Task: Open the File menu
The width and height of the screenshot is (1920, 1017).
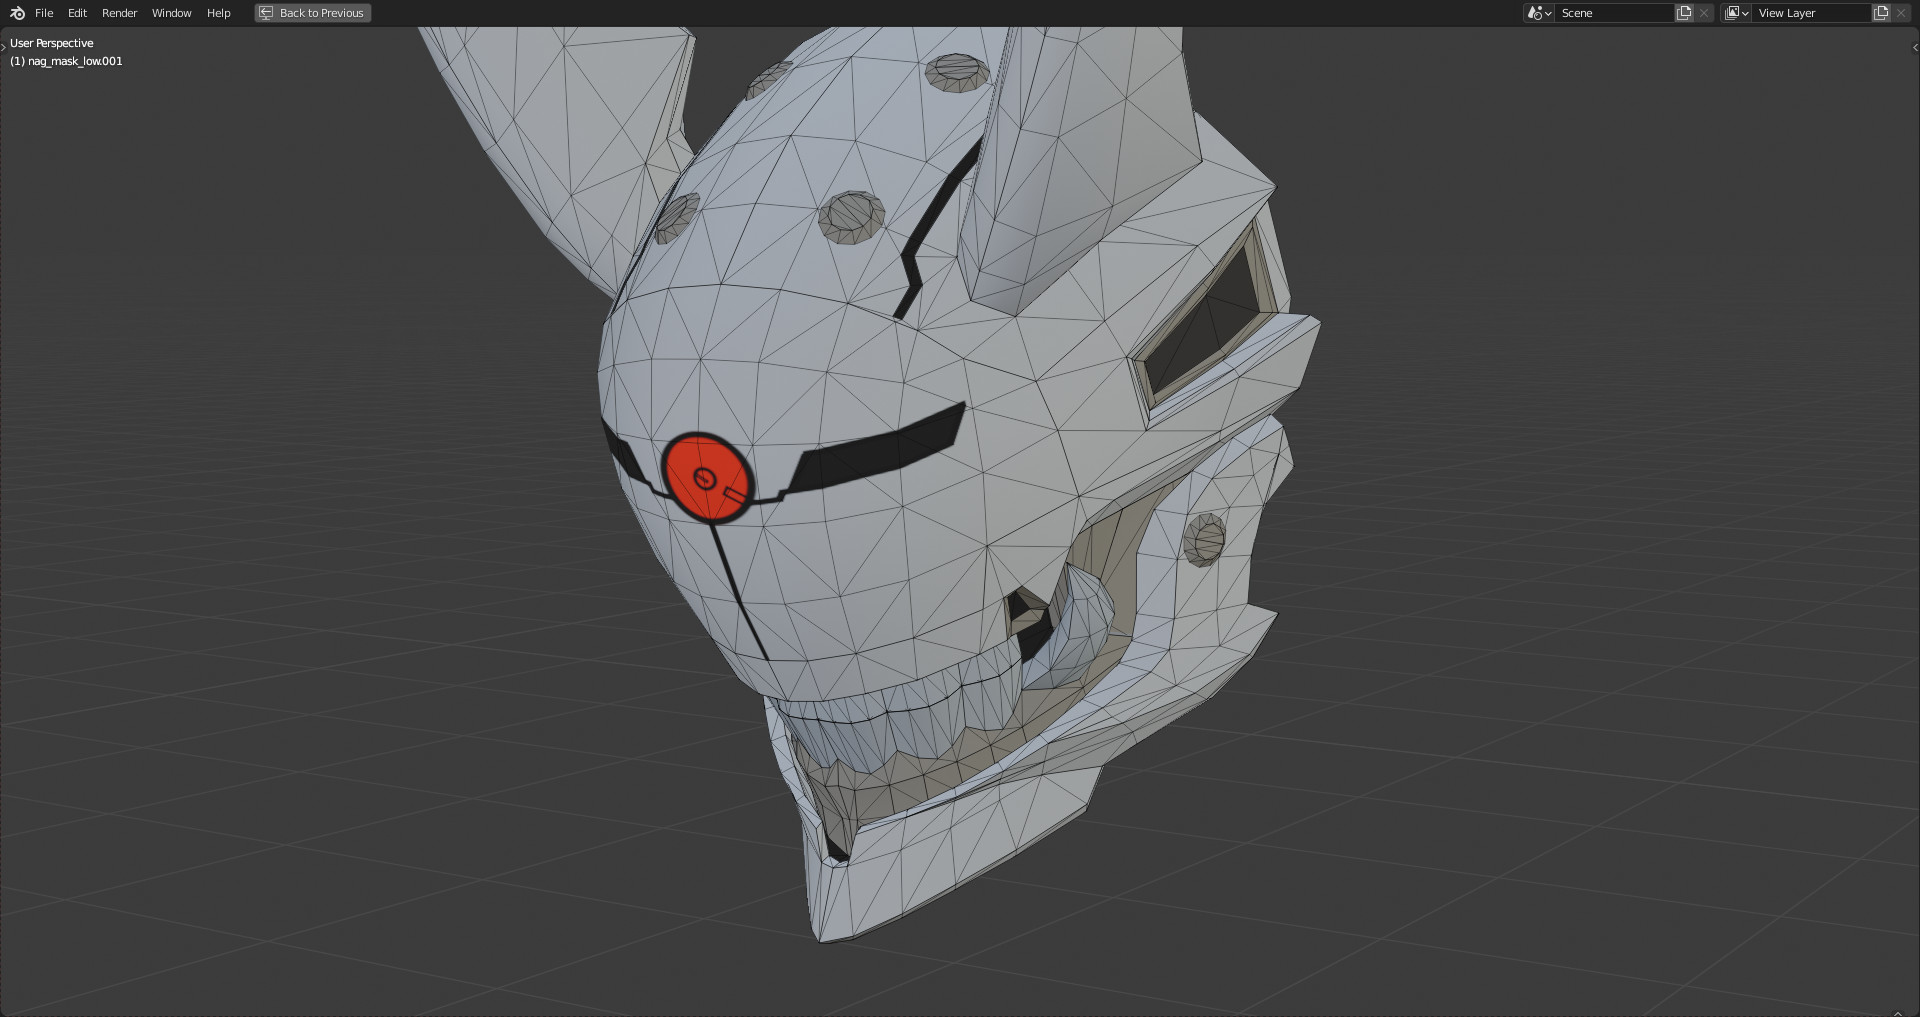Action: click(x=44, y=13)
